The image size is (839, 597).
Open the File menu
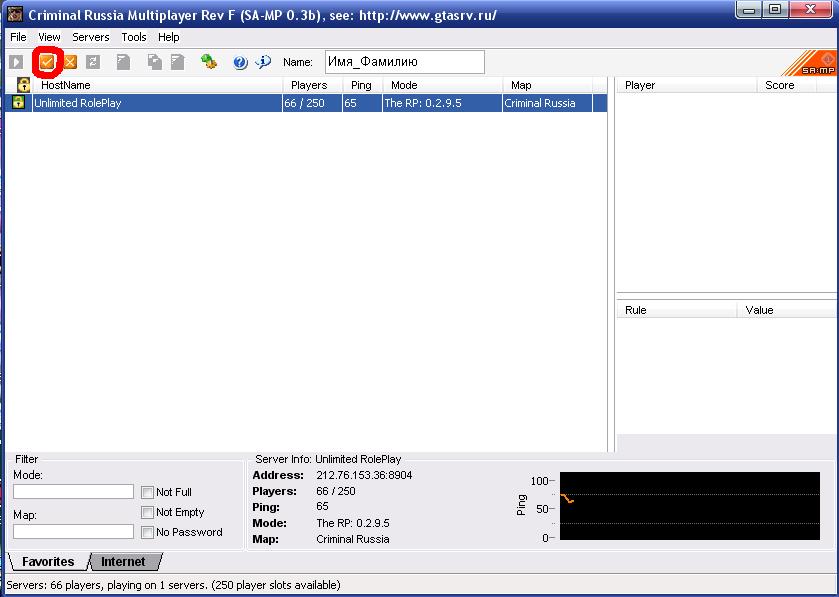tap(18, 37)
